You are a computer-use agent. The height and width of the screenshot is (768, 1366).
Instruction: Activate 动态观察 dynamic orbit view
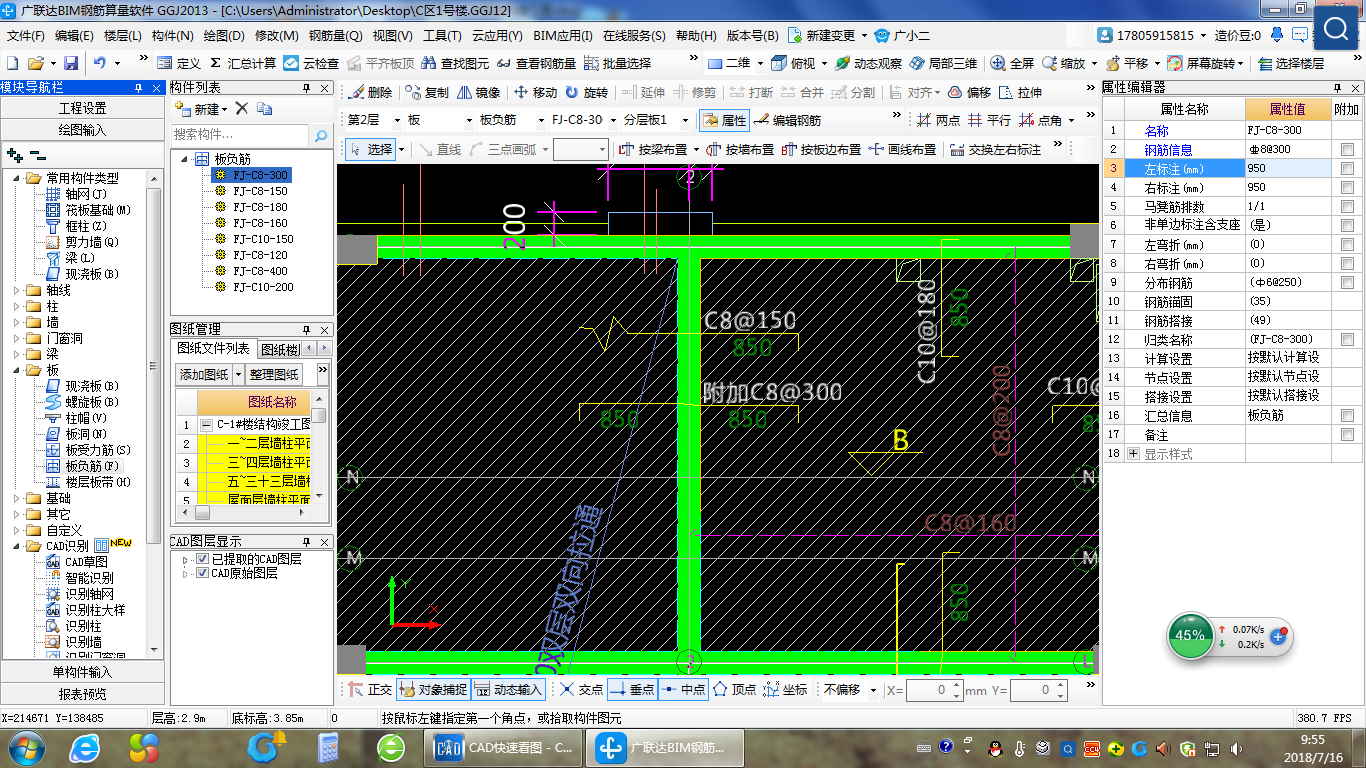click(868, 63)
